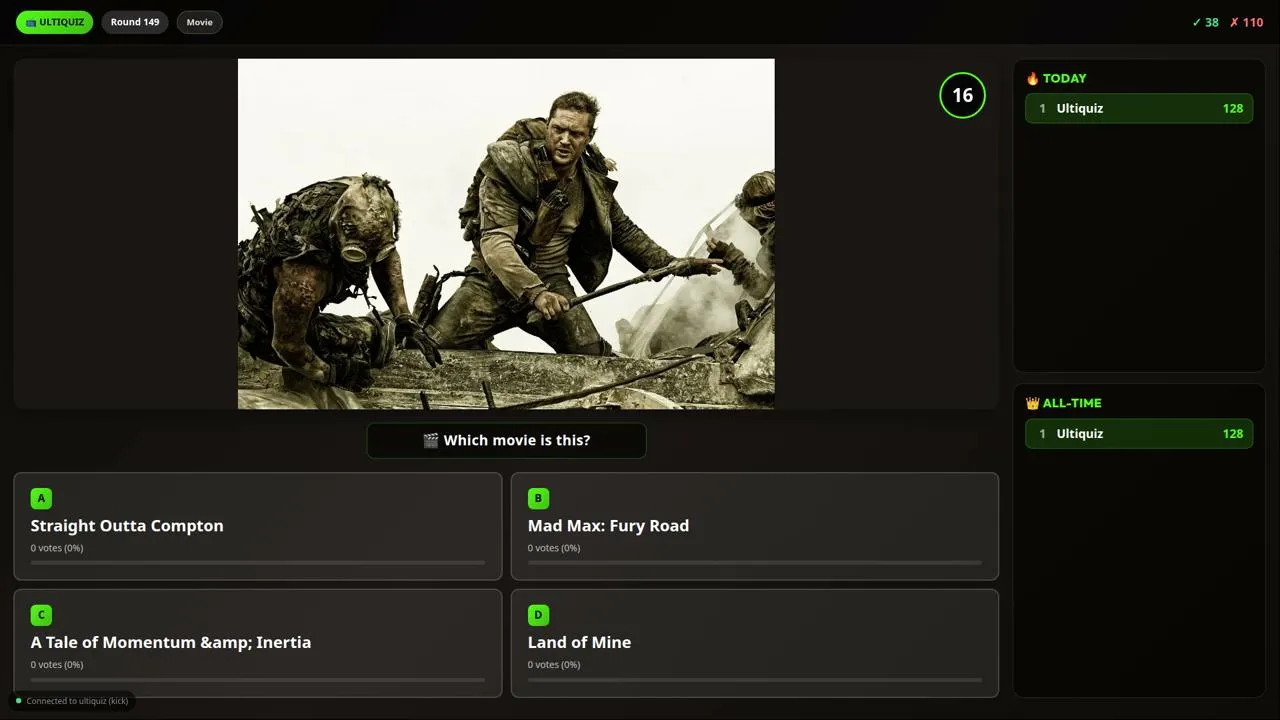1280x720 pixels.
Task: Click vote progress bar for Land of Mine
Action: [754, 680]
